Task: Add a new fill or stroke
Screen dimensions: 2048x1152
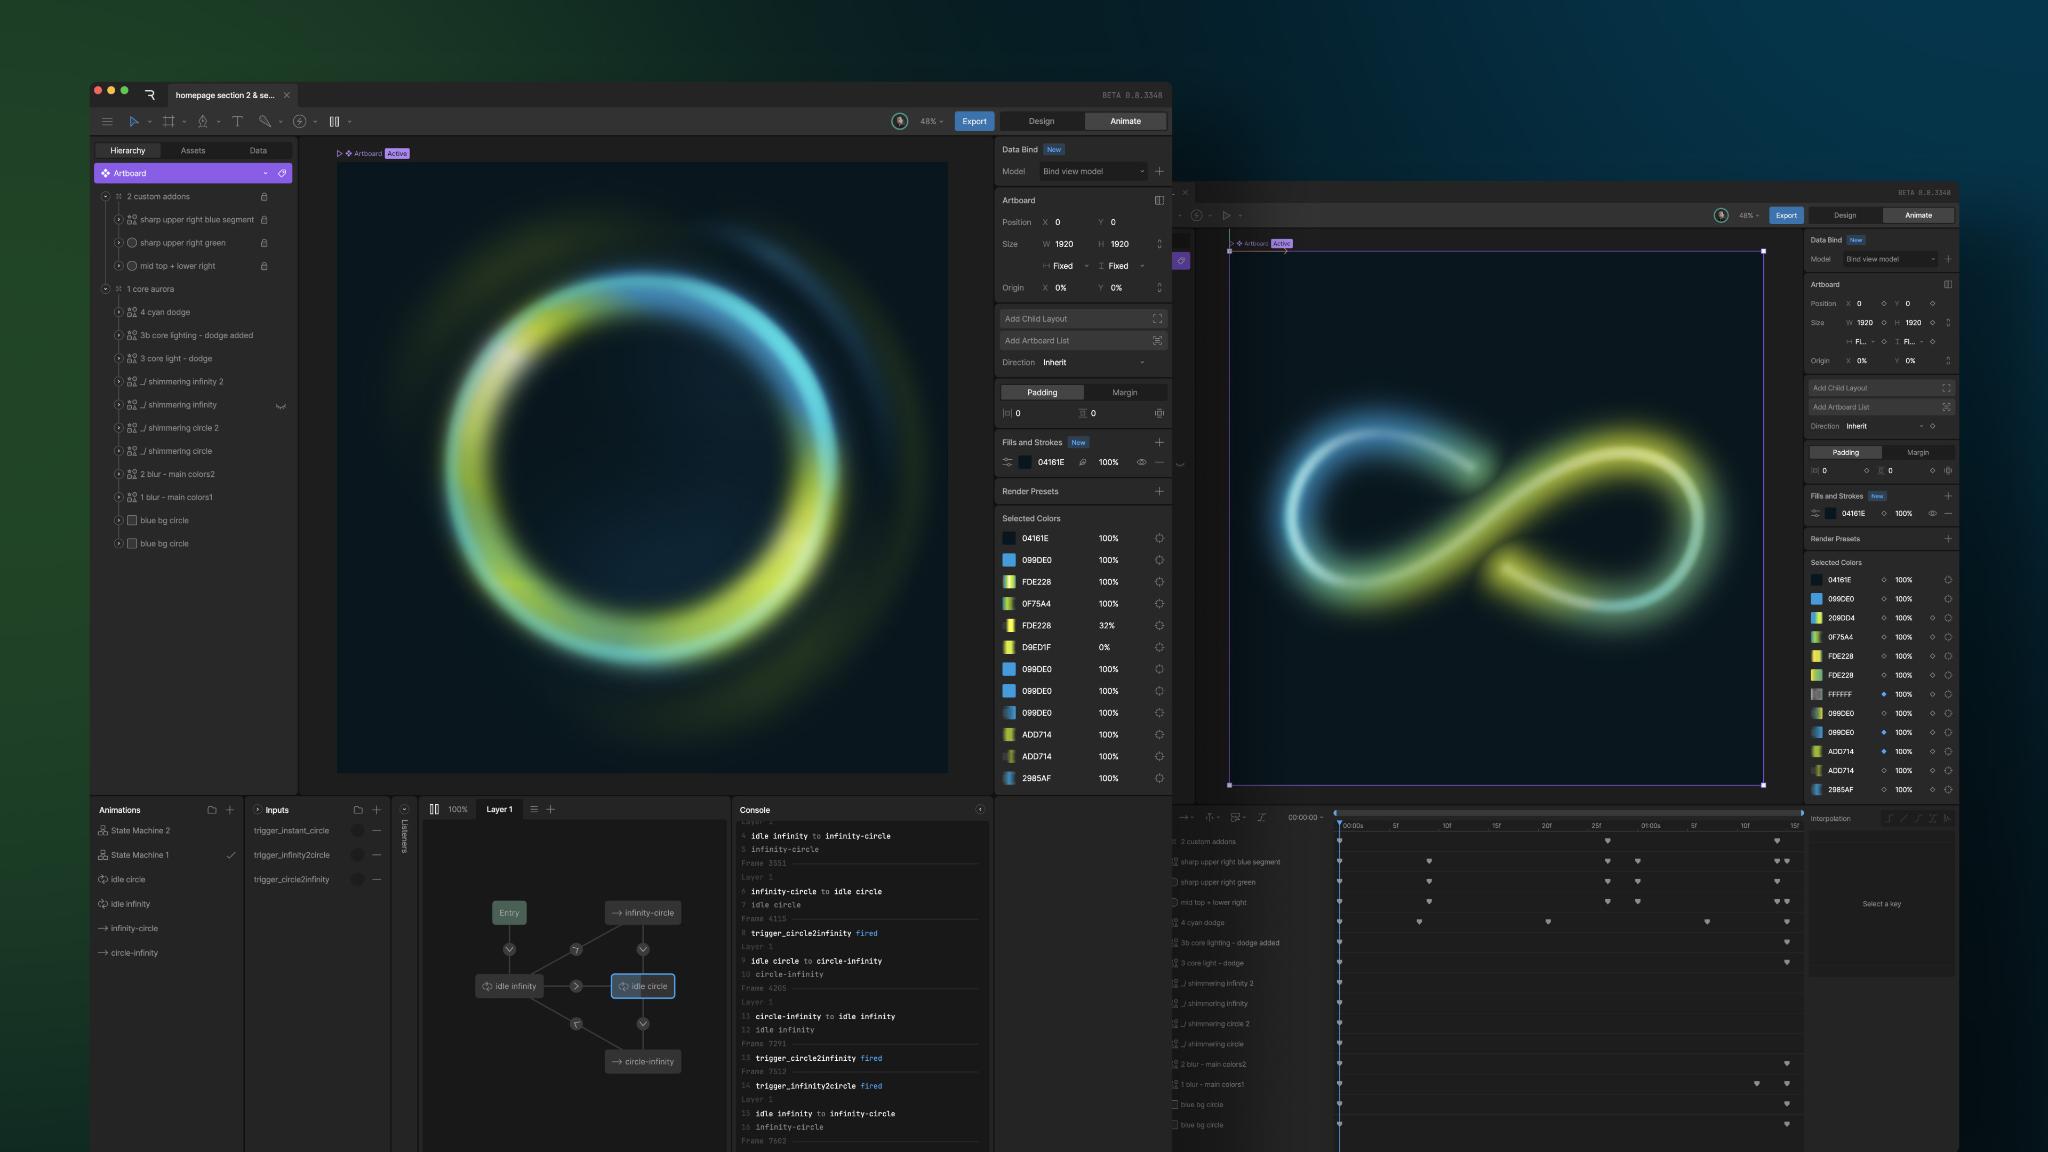Action: [x=1159, y=442]
